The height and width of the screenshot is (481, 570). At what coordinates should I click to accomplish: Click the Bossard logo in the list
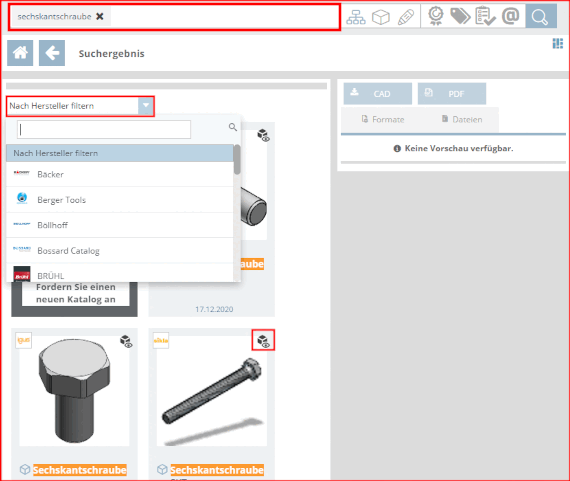[22, 249]
